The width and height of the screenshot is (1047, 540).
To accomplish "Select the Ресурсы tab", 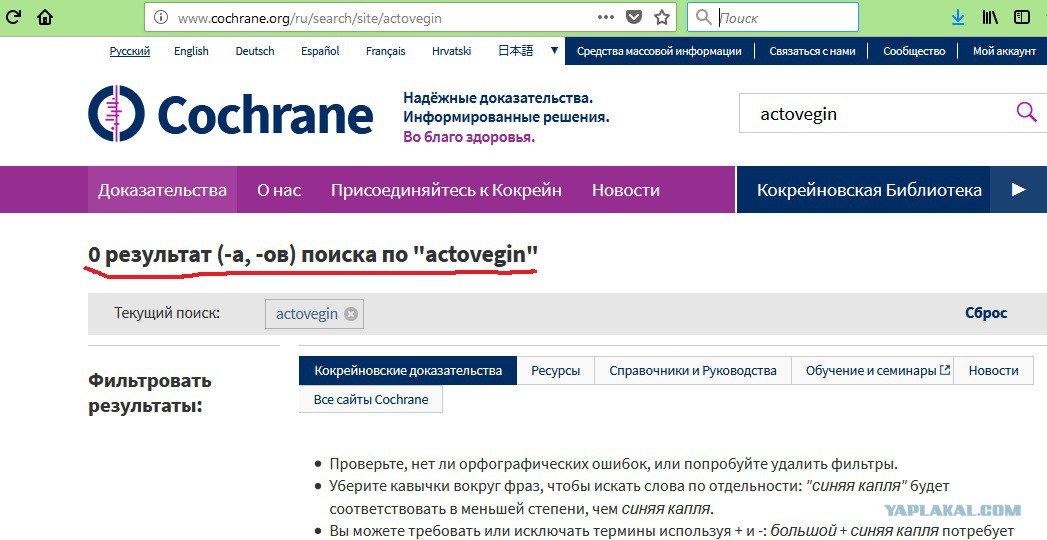I will [556, 370].
